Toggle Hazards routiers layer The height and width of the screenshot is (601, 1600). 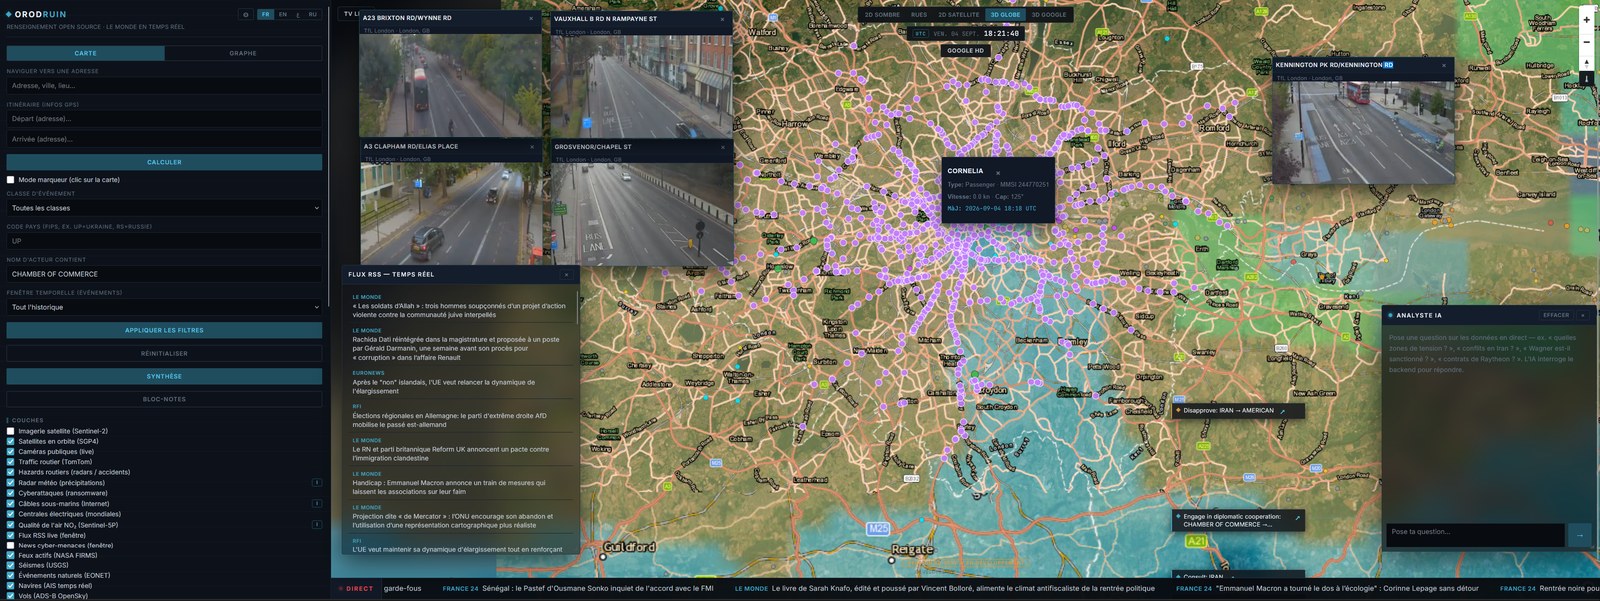pos(11,472)
